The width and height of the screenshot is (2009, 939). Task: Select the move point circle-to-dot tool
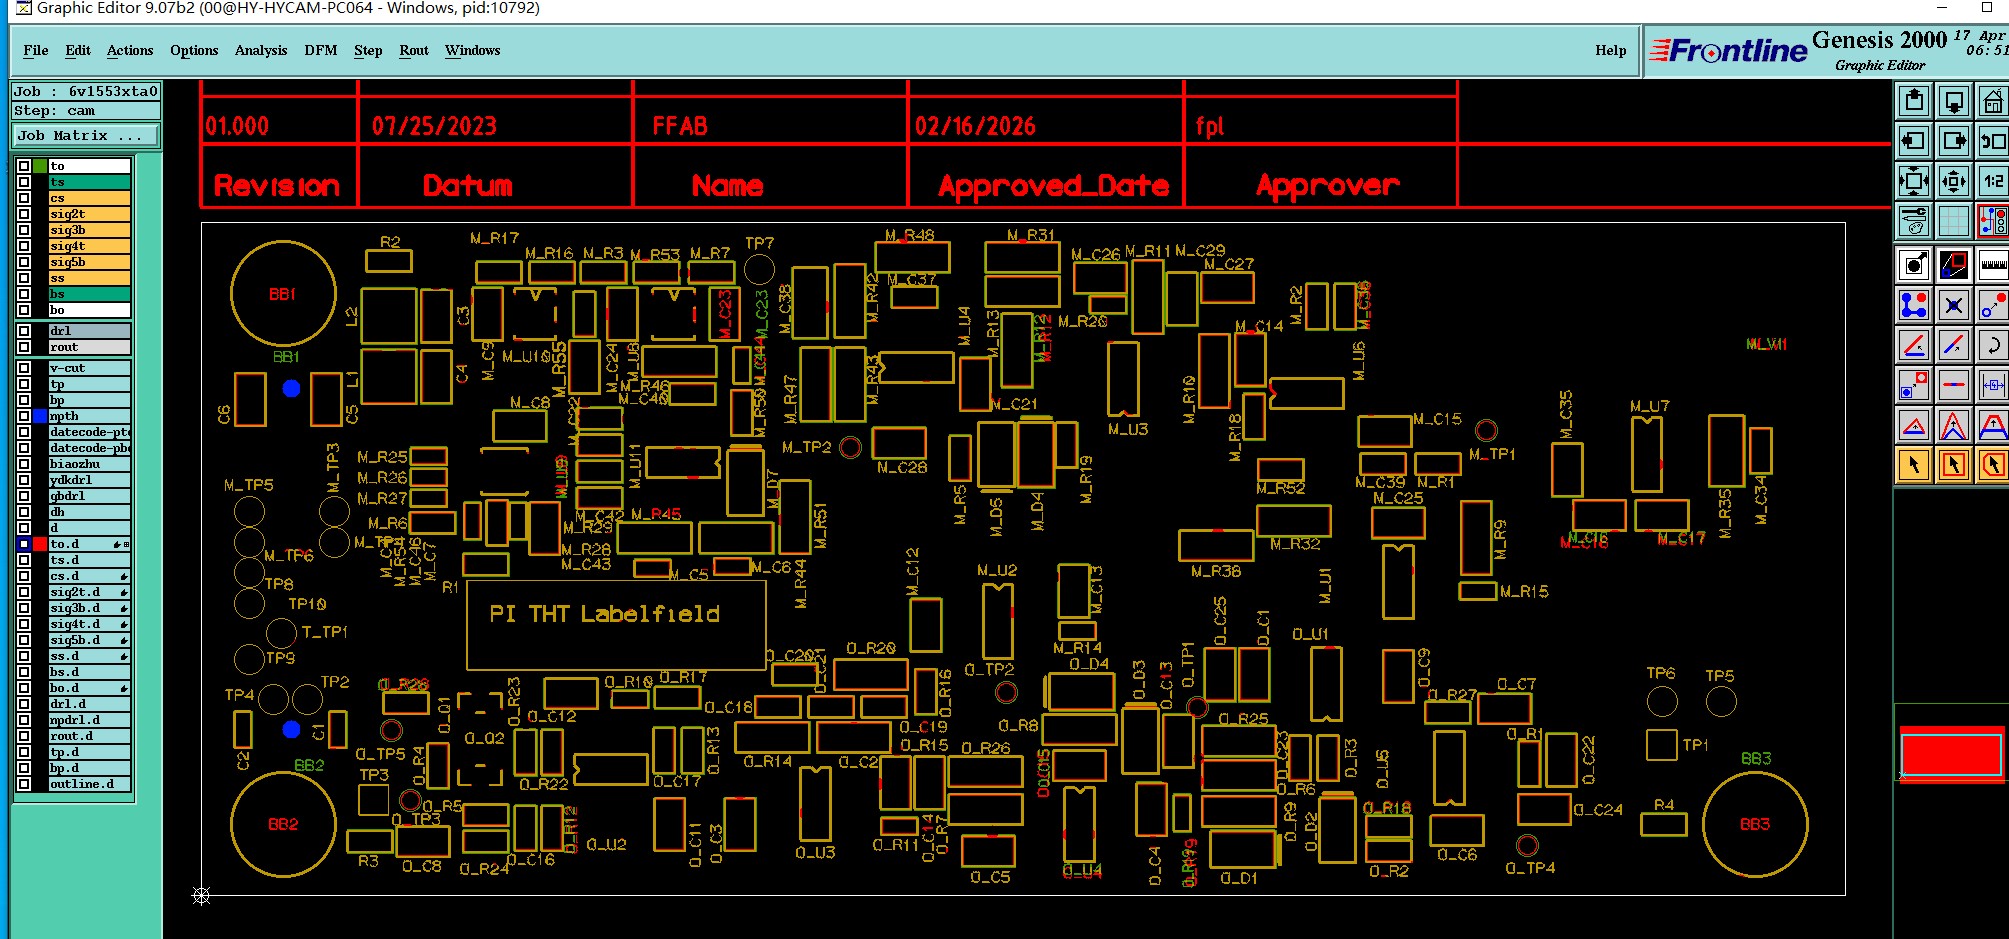click(1993, 305)
